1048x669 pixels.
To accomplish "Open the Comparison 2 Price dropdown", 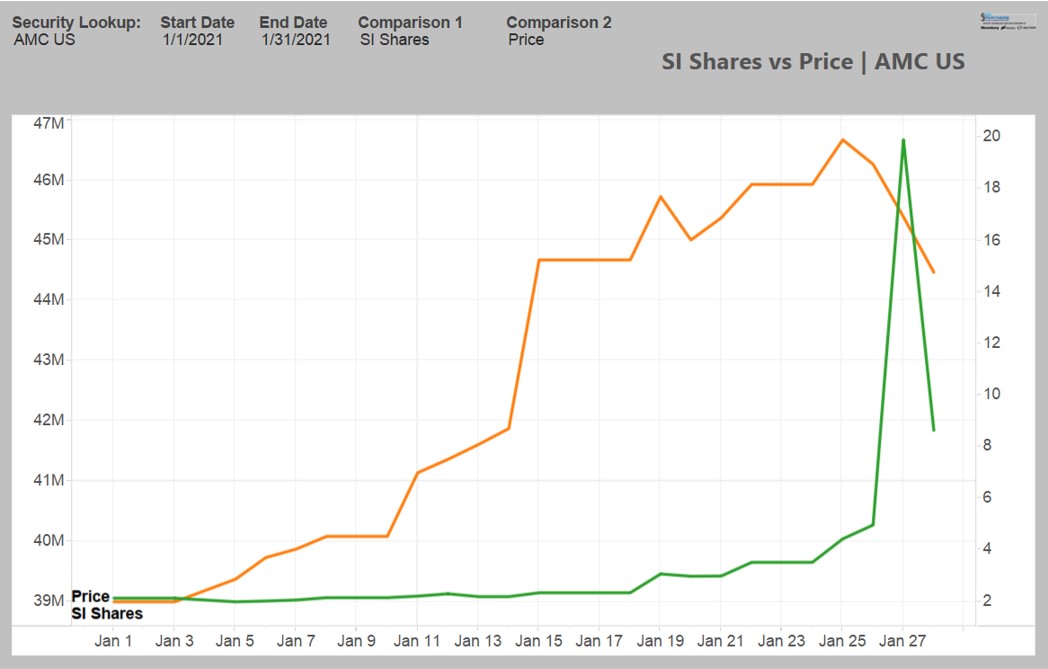I will [526, 39].
